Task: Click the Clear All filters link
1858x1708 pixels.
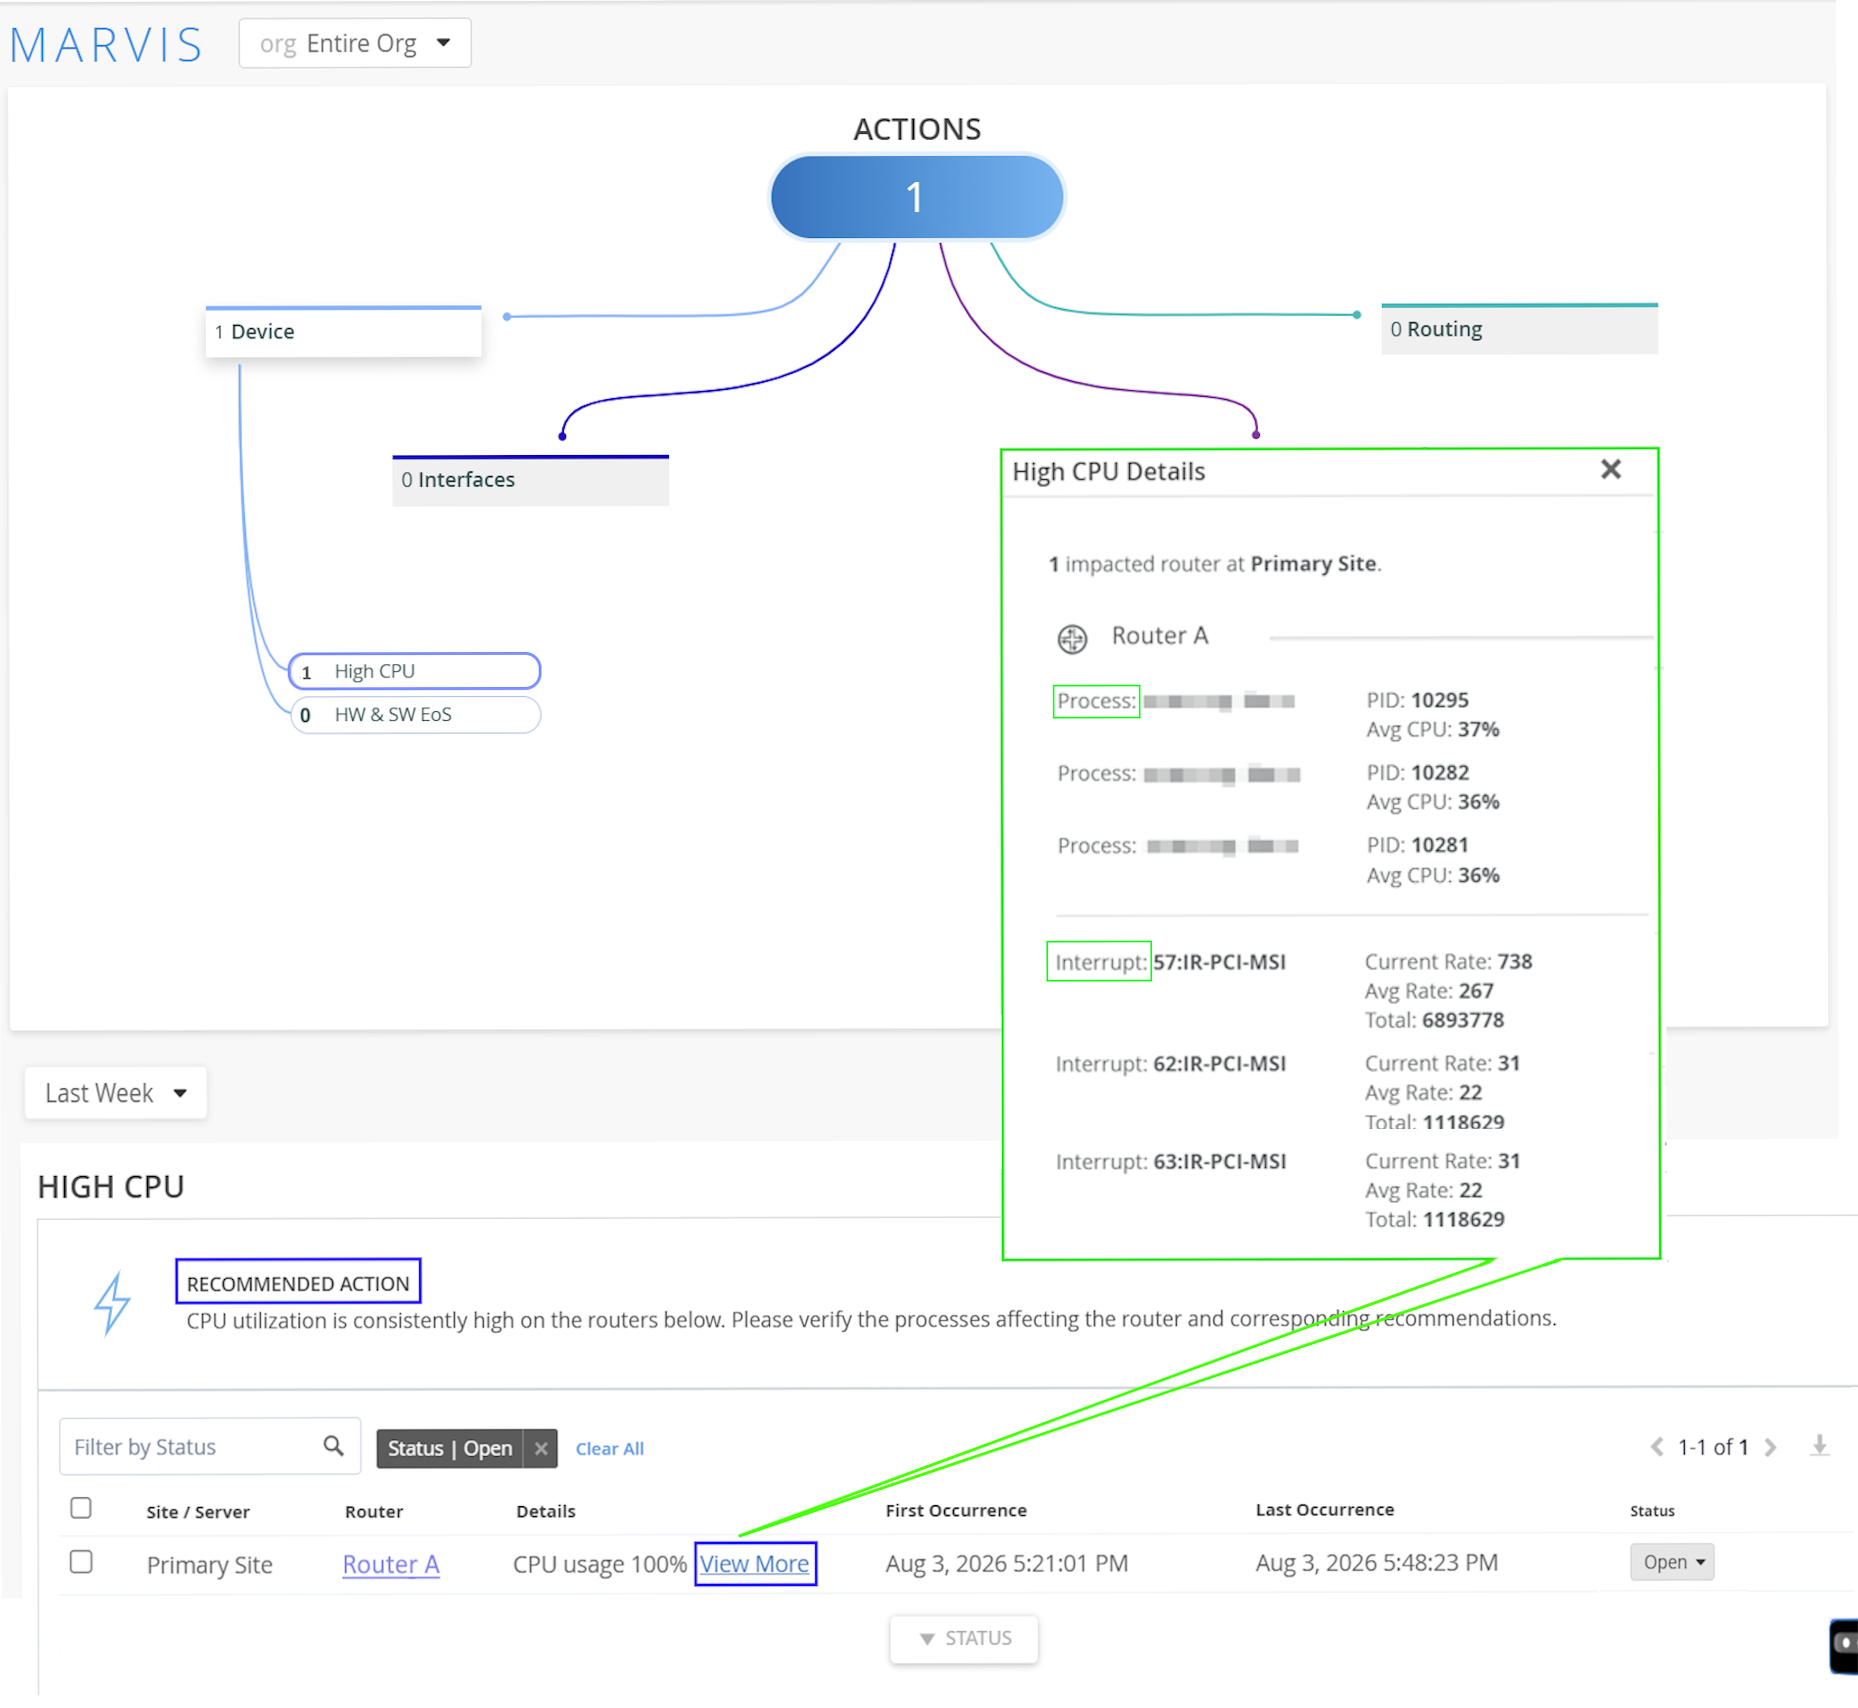Action: click(x=609, y=1449)
